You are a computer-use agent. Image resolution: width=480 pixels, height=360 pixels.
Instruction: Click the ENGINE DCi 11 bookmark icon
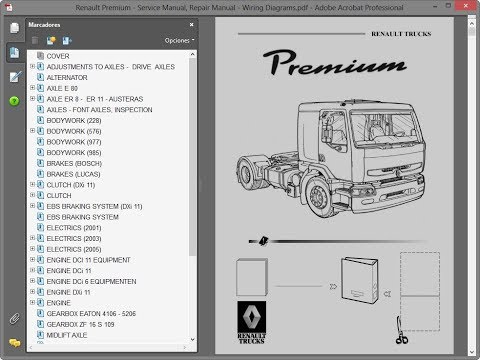[x=40, y=270]
